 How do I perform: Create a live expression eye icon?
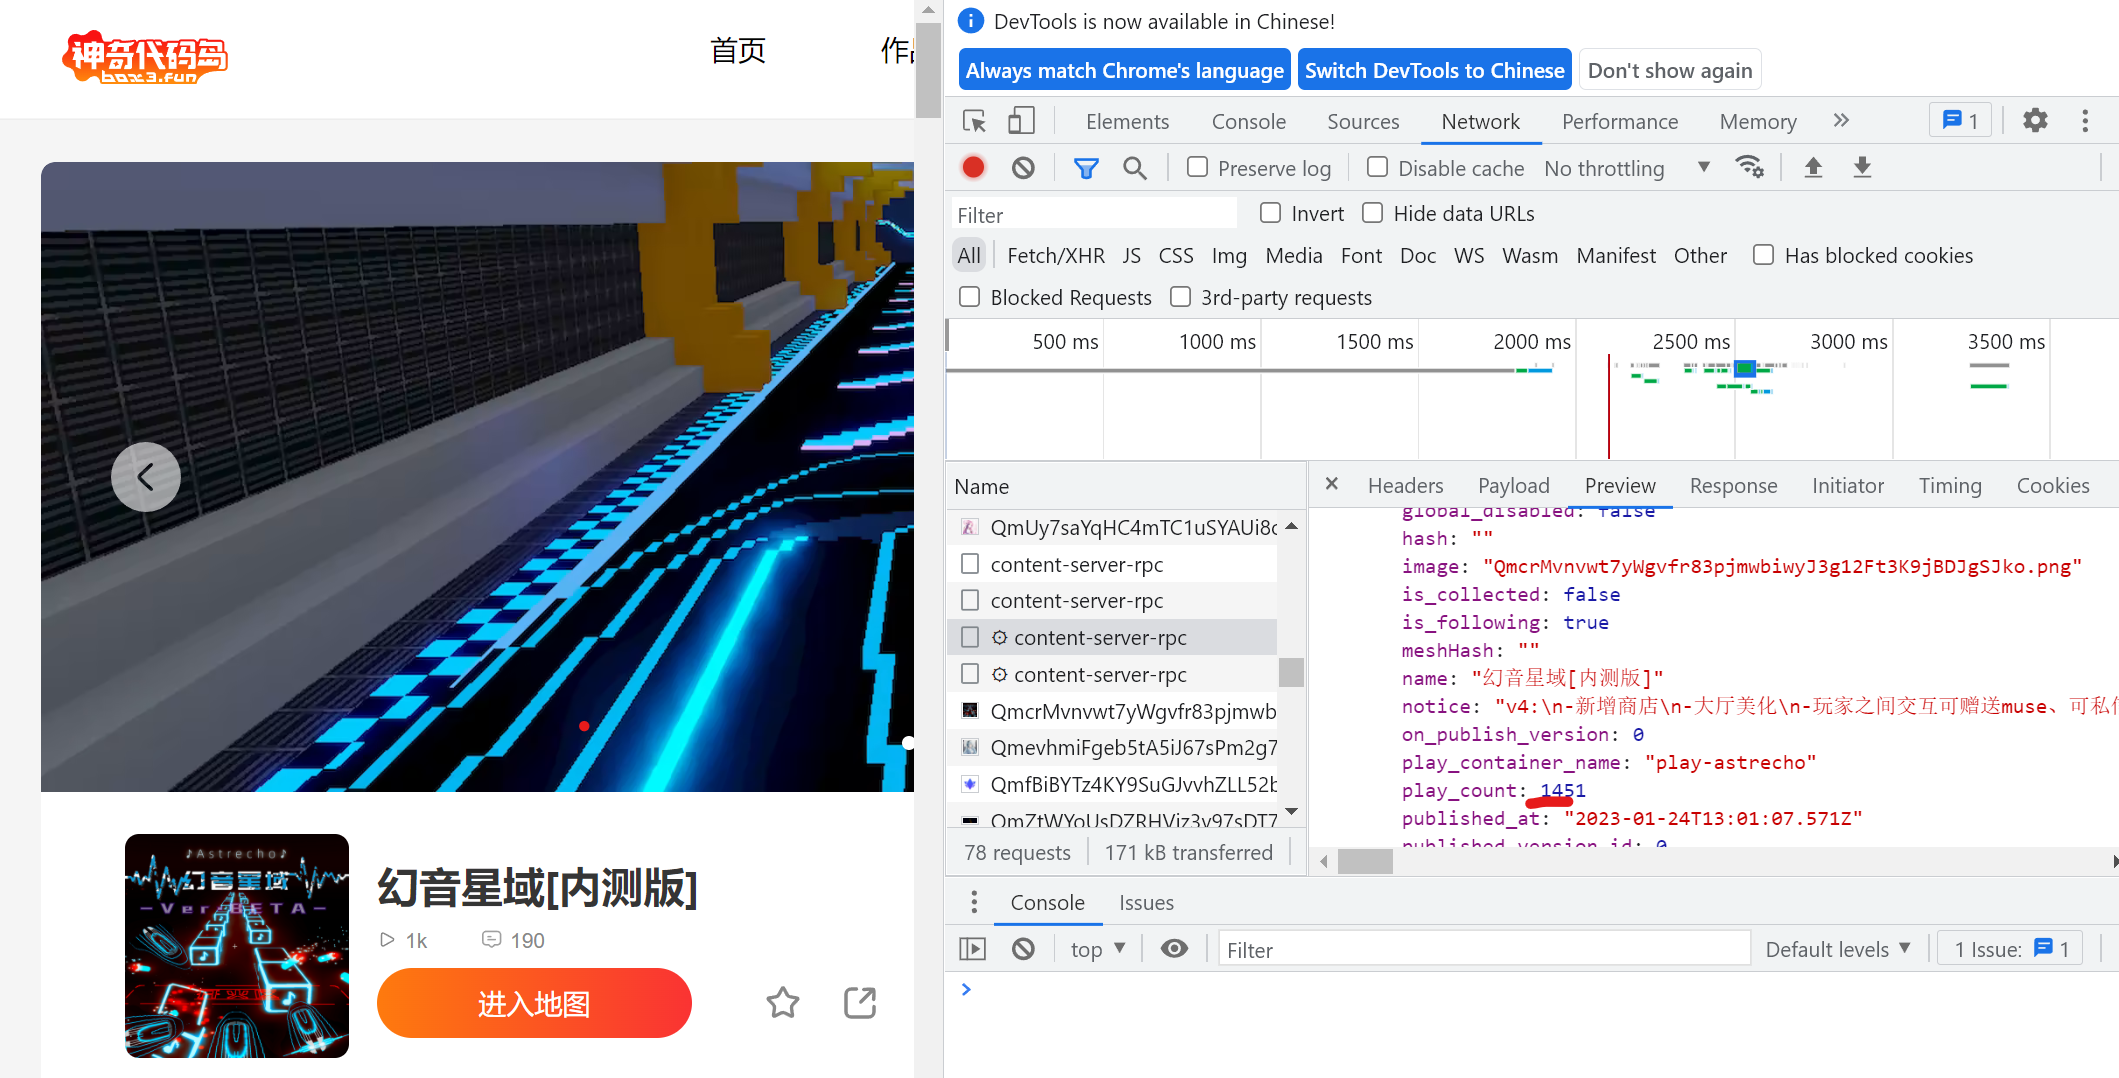(1174, 949)
